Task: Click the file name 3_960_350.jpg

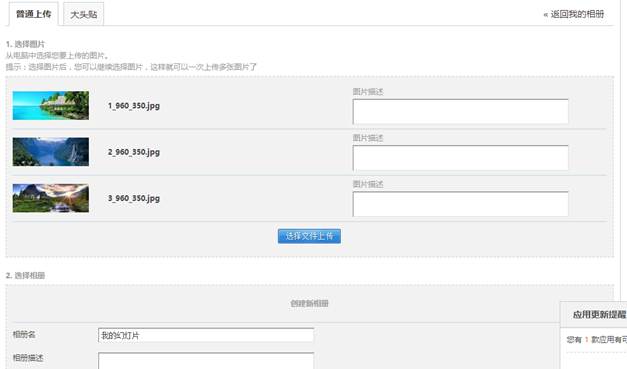Action: pos(134,199)
